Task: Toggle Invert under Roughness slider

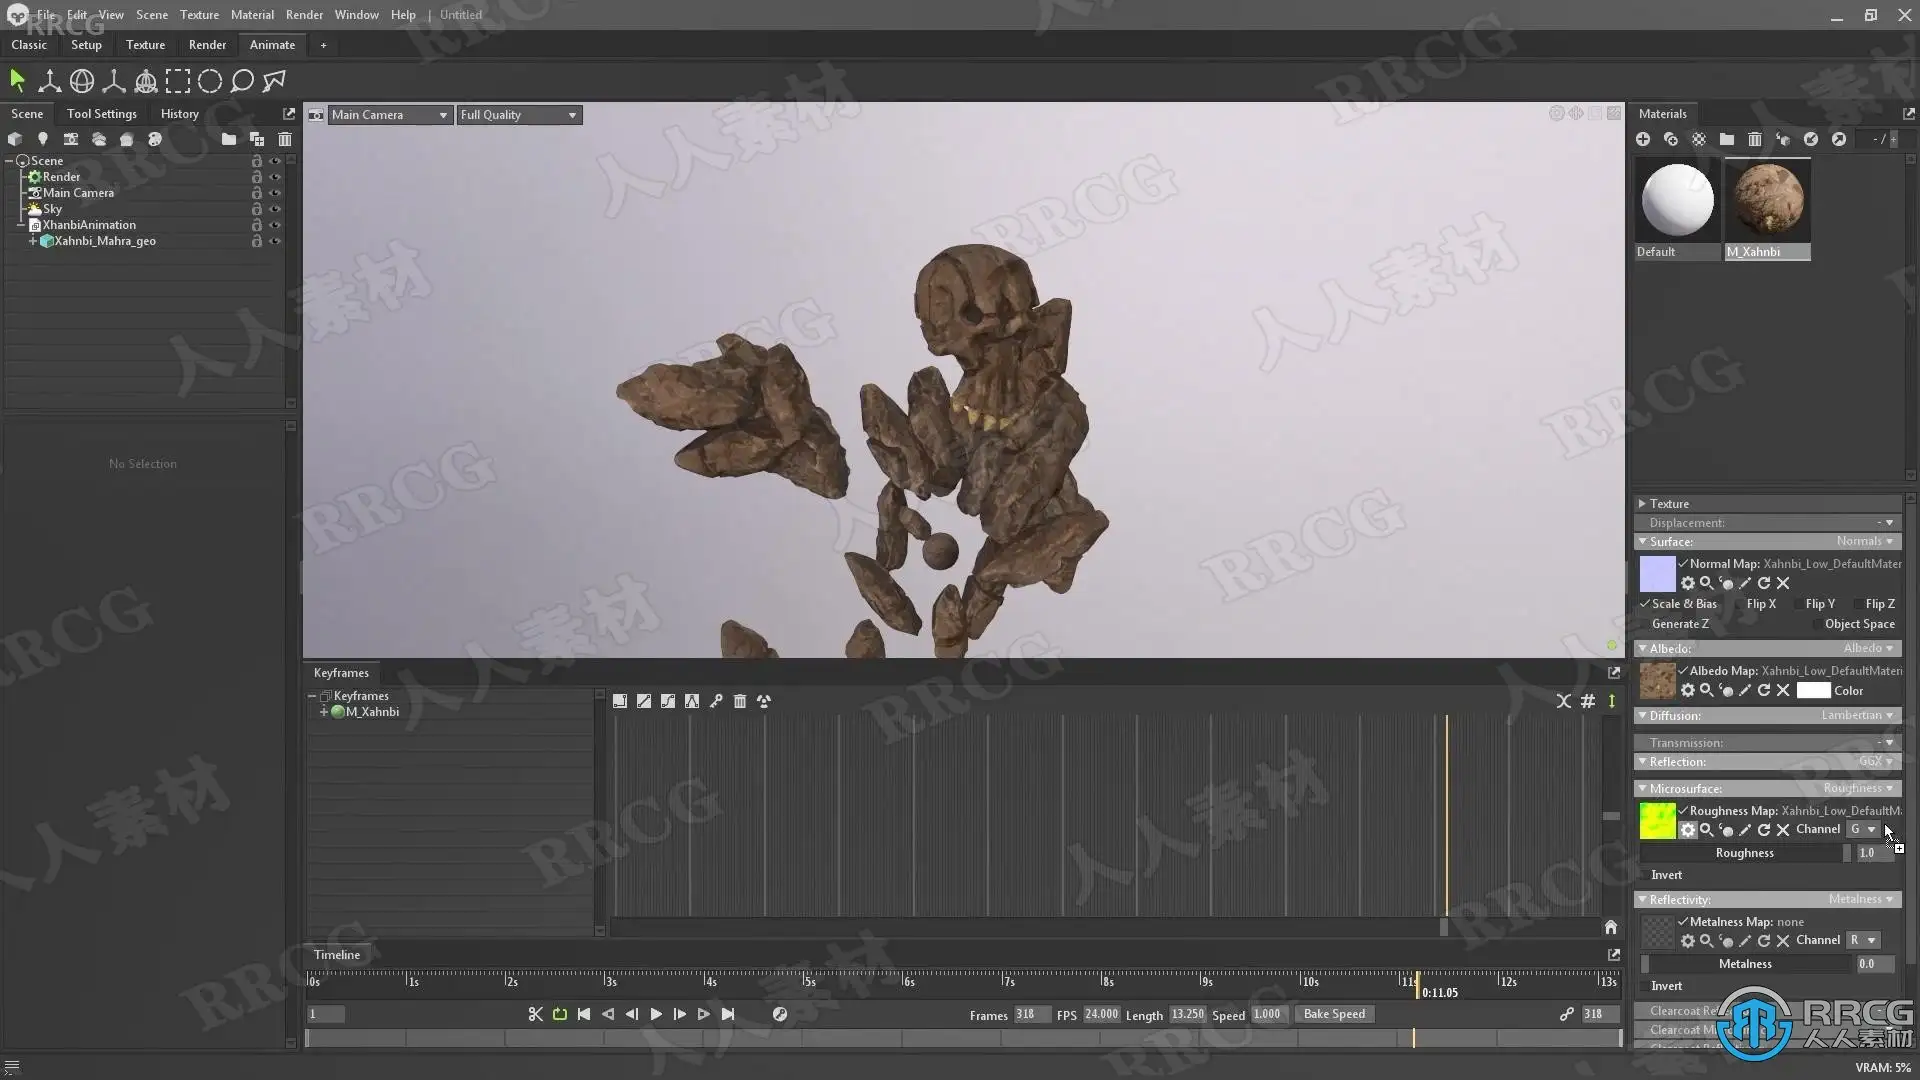Action: point(1645,875)
